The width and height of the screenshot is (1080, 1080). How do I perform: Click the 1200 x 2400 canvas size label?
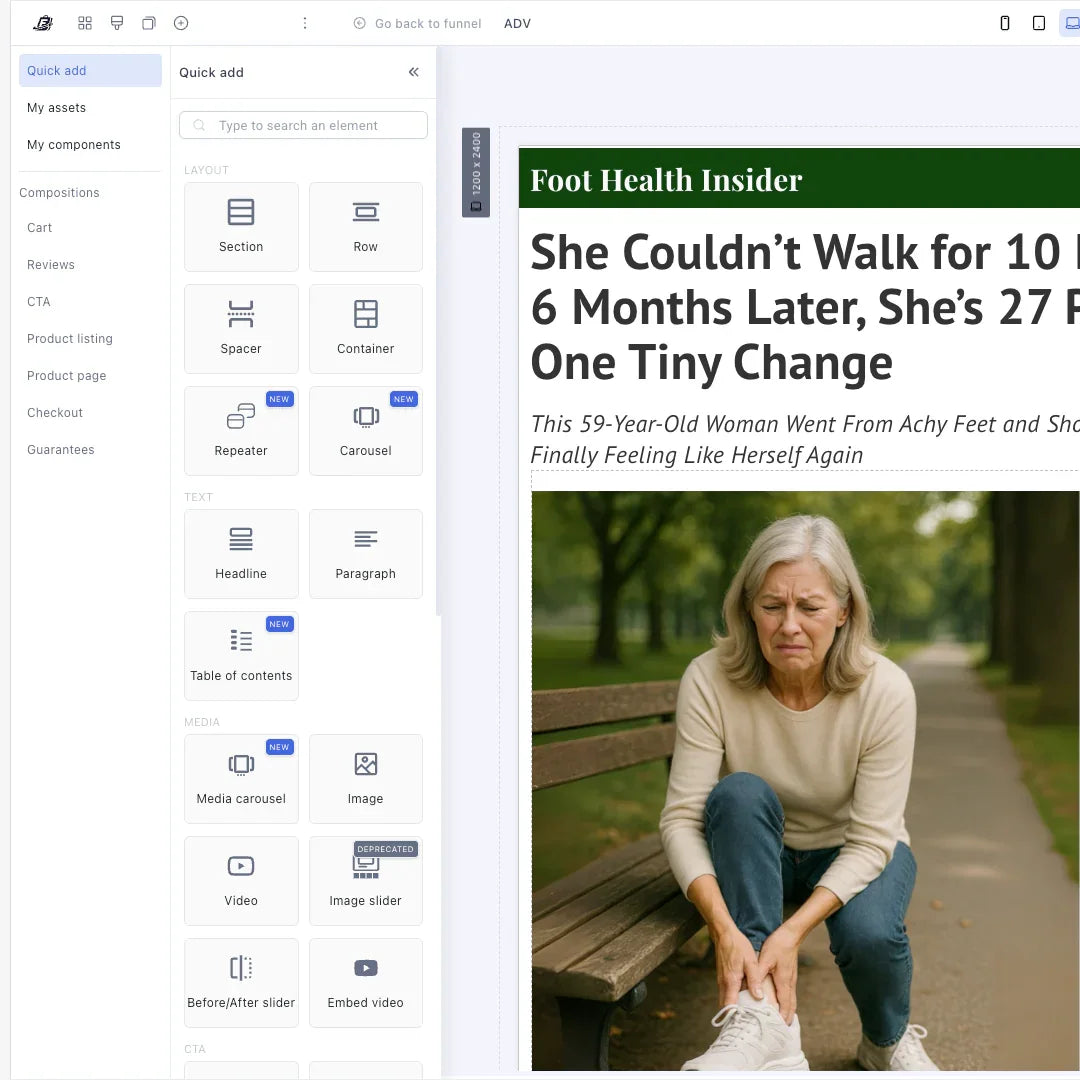(x=476, y=172)
